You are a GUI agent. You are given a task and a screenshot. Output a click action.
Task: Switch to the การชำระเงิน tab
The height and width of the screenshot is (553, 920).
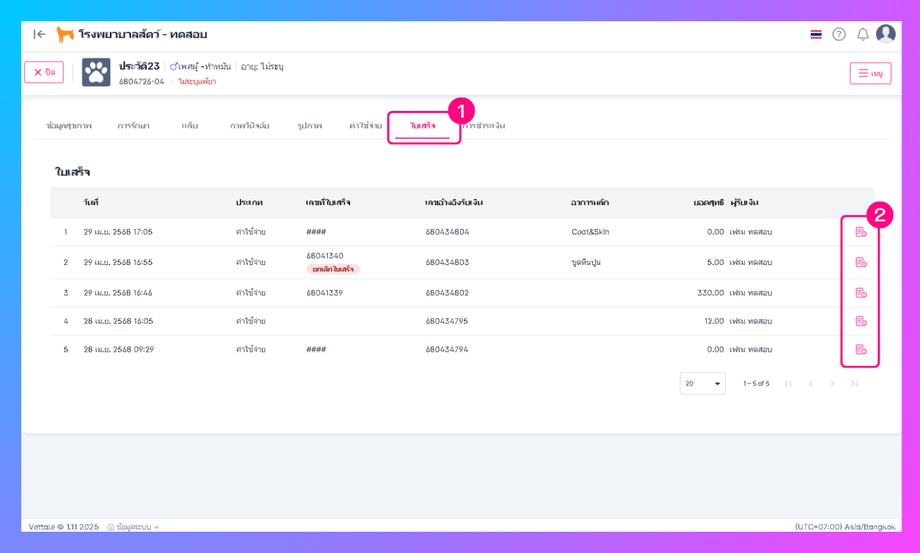point(484,125)
